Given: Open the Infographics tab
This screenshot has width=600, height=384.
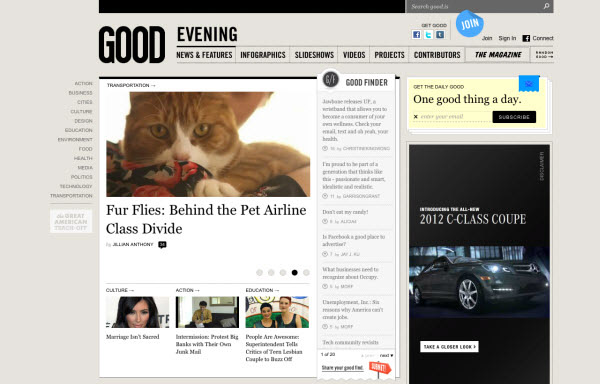Looking at the screenshot, I should click(263, 55).
